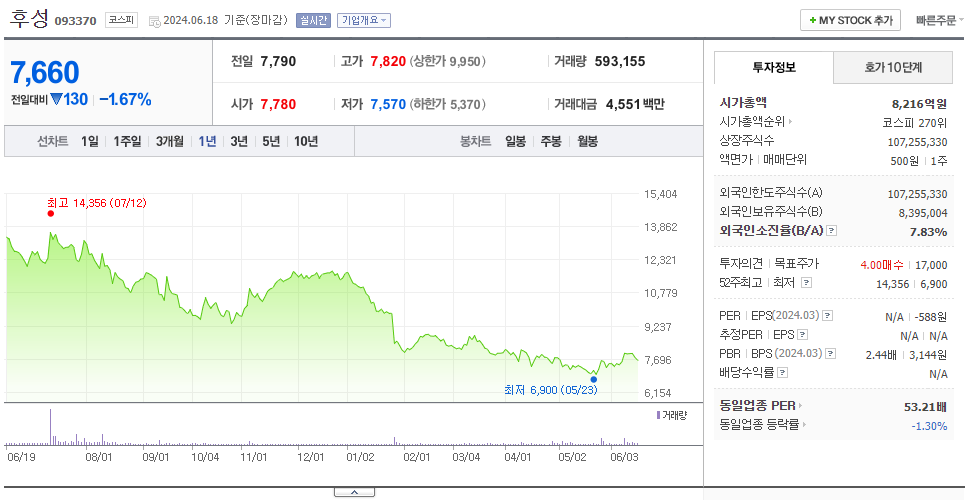968x500 pixels.
Task: Click the 코스피 market badge
Action: click(121, 20)
